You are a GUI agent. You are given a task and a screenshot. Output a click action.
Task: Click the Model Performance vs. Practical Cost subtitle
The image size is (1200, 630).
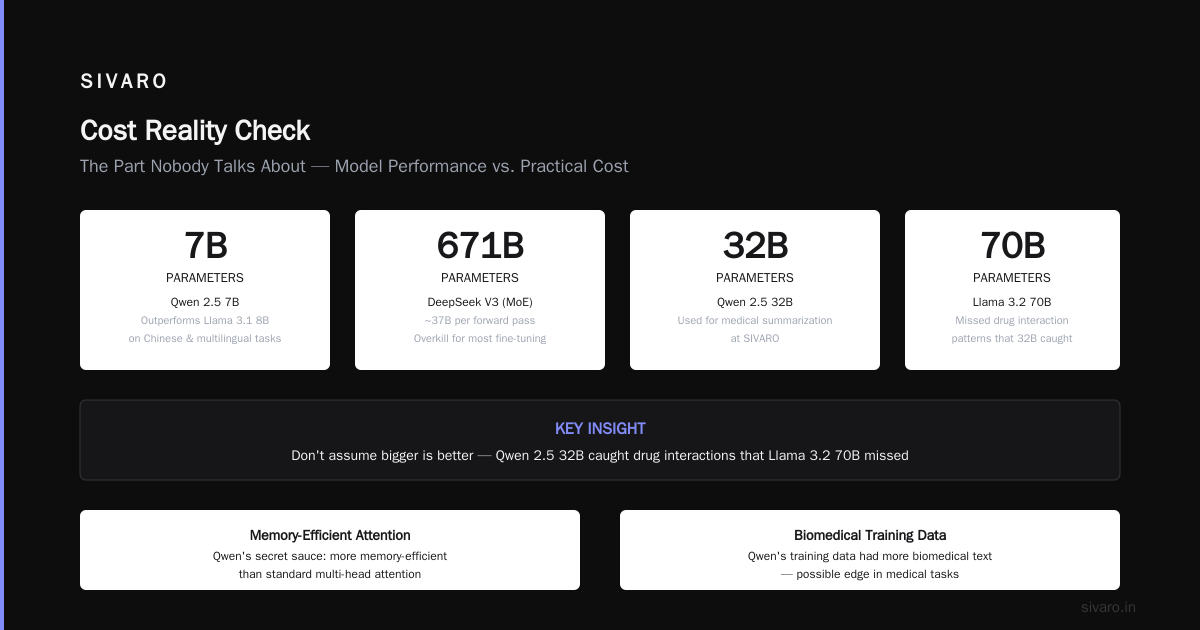click(x=354, y=166)
